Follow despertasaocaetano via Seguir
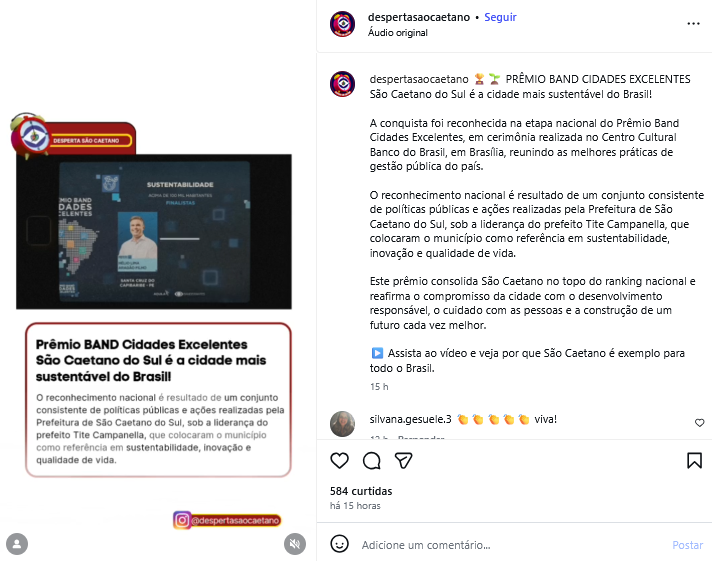 [500, 17]
